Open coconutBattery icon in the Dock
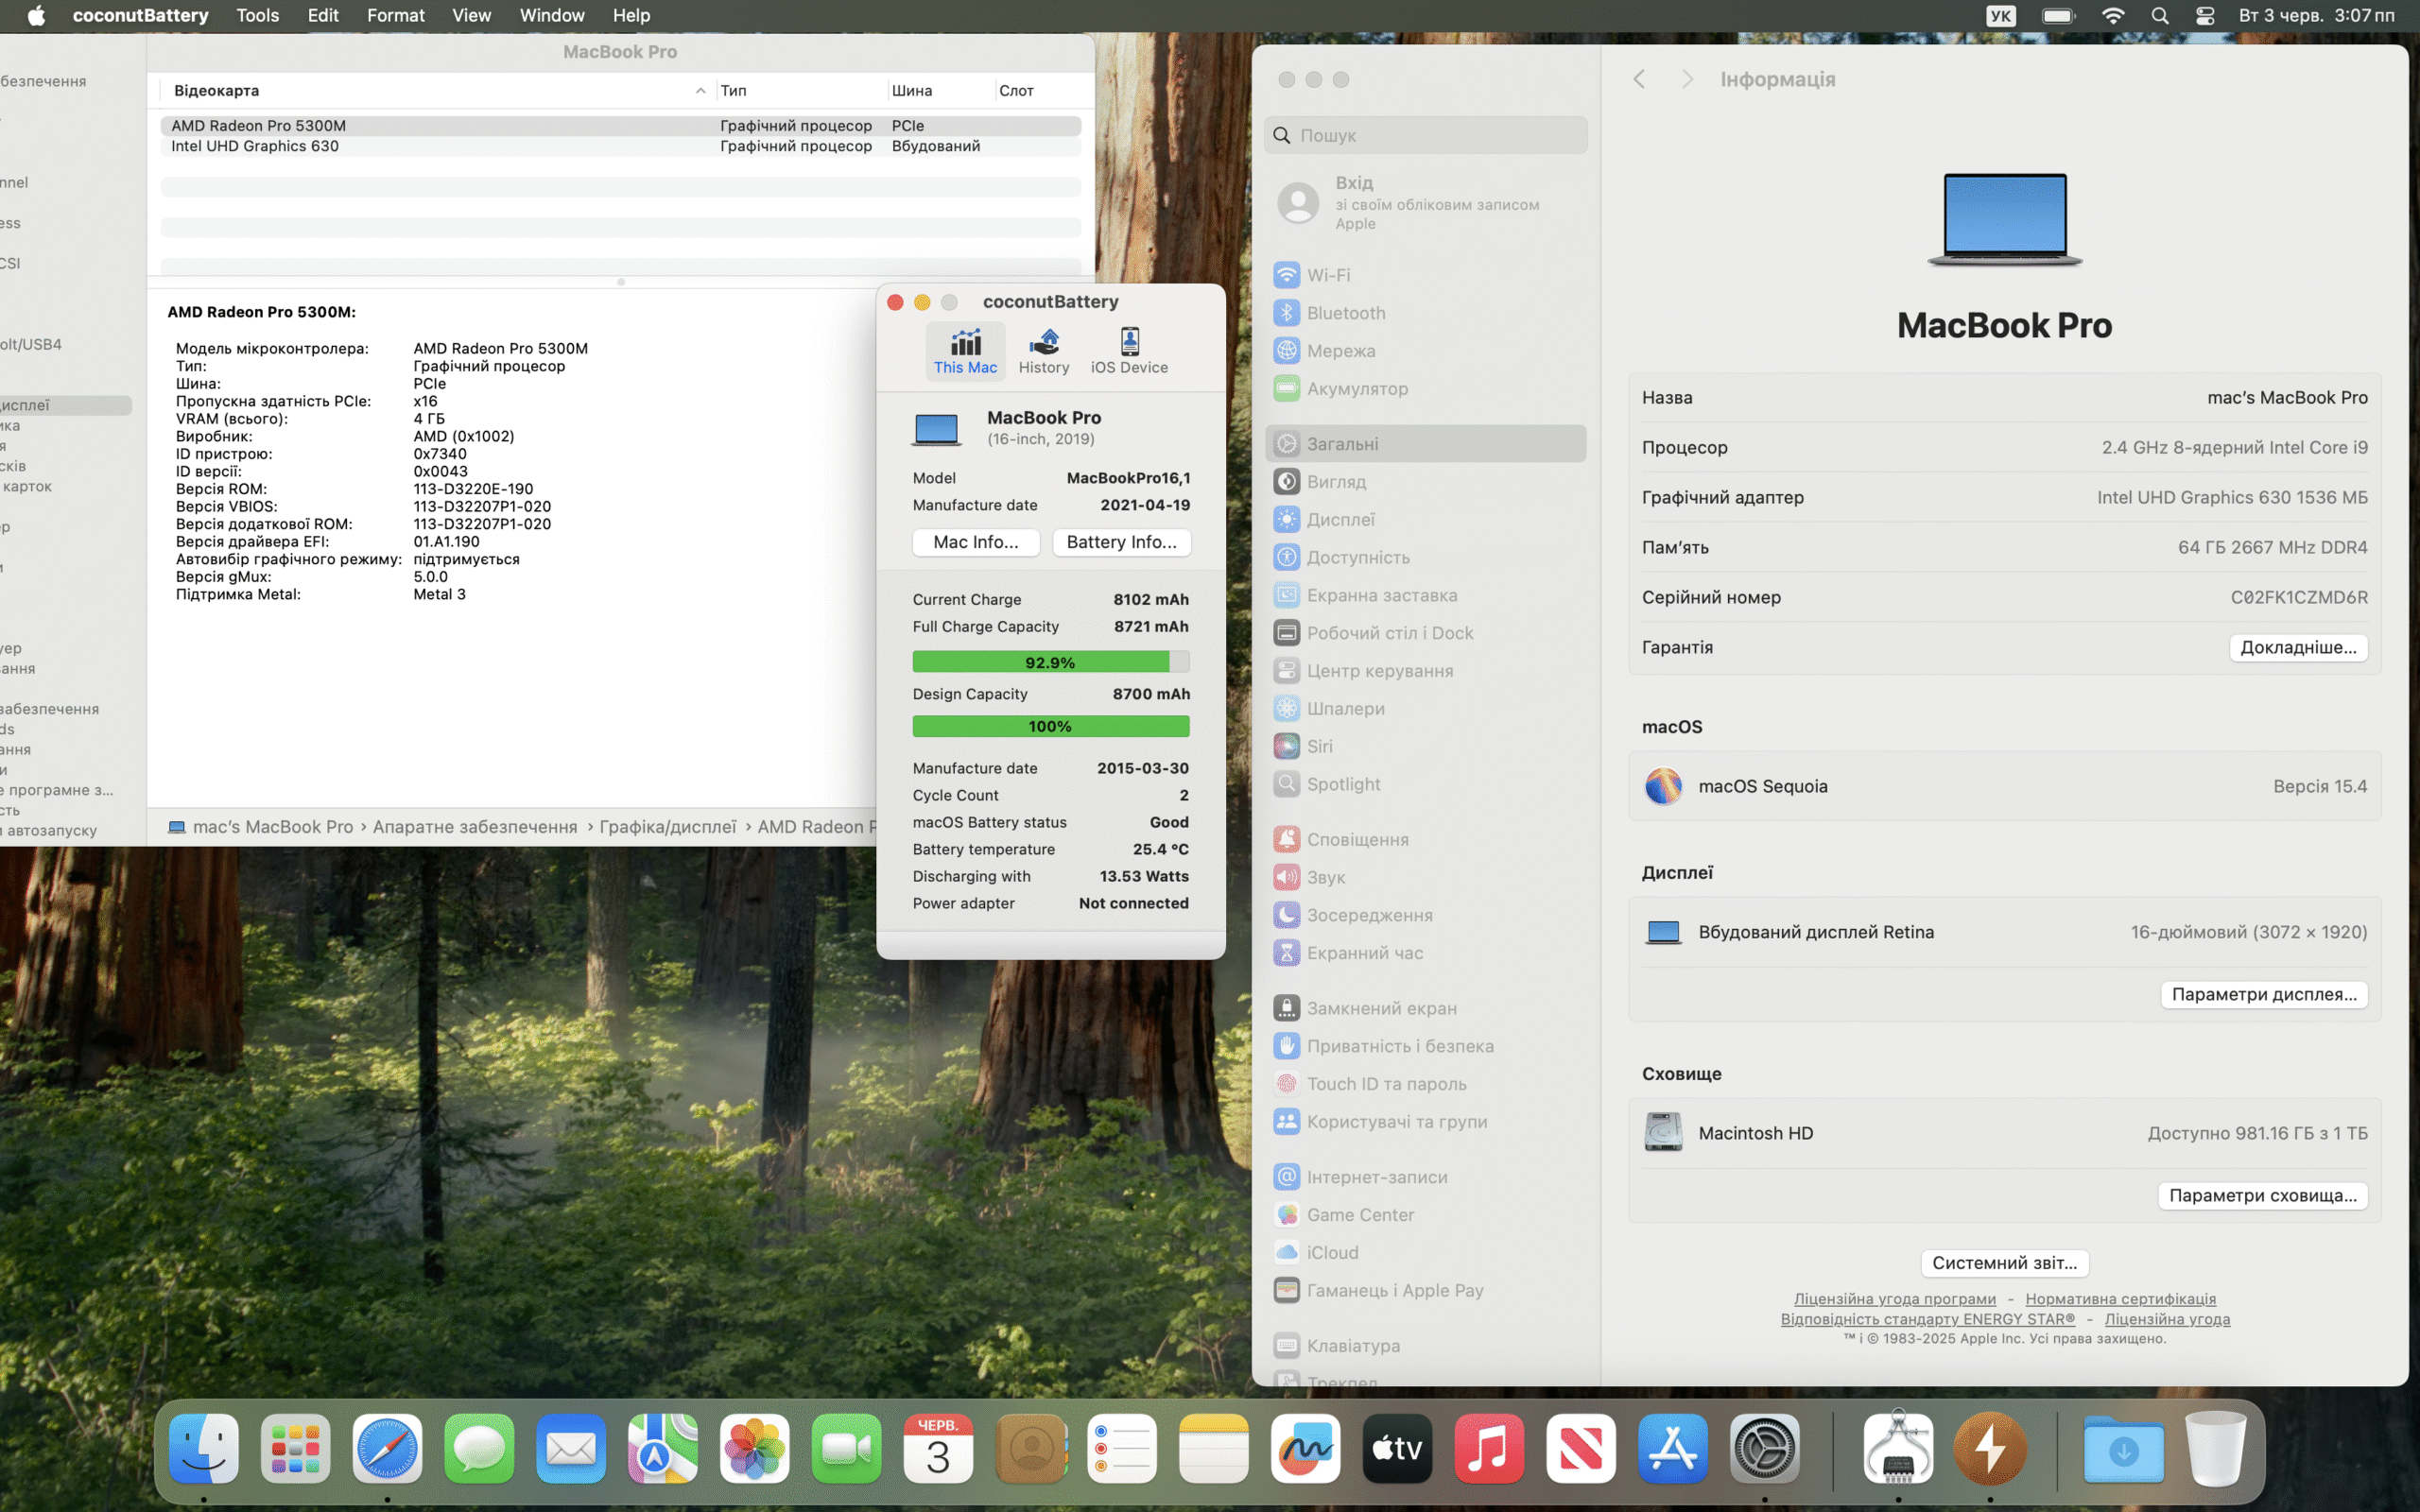2420x1512 pixels. (x=1990, y=1448)
